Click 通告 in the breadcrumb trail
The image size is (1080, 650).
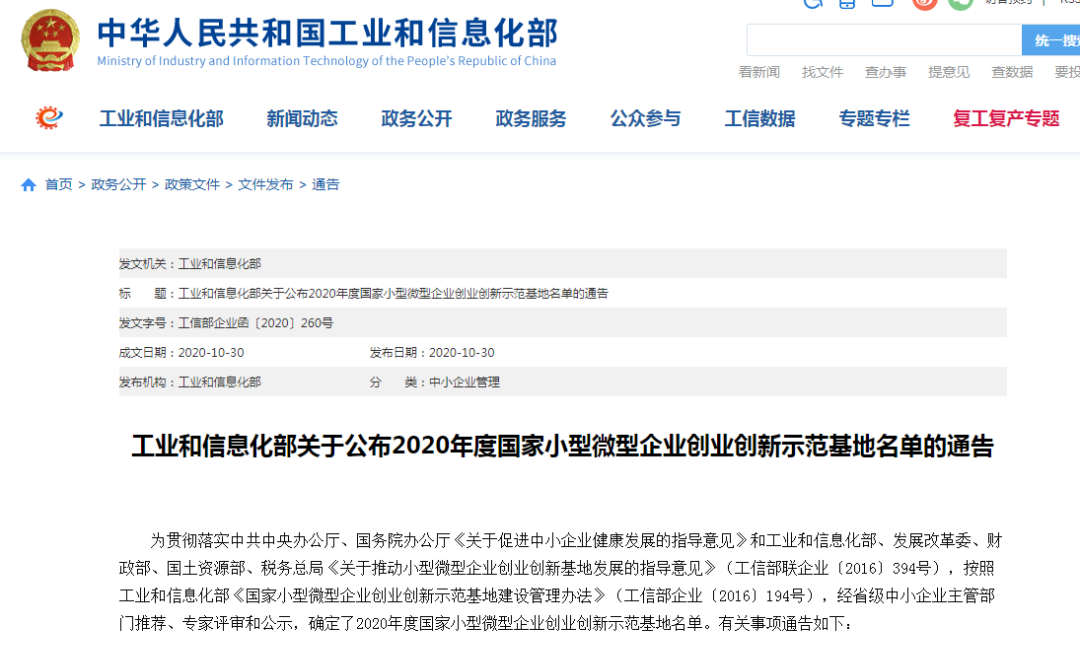coord(326,185)
